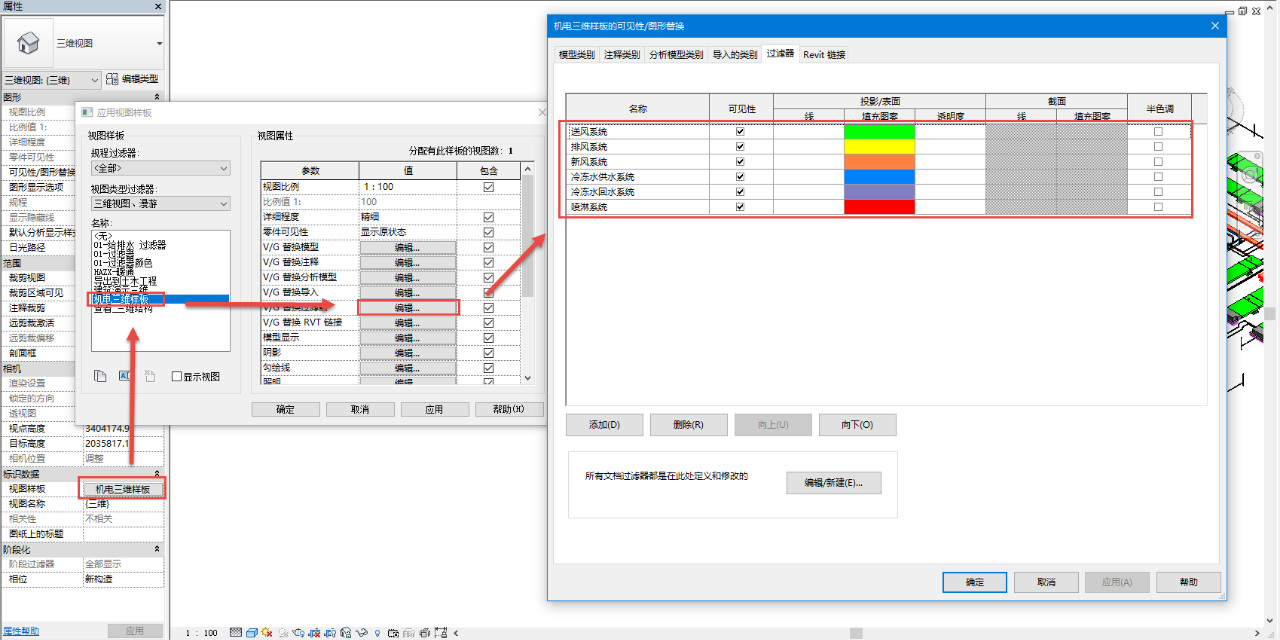
Task: Open rendering dialog teapot icon
Action: pyautogui.click(x=299, y=633)
